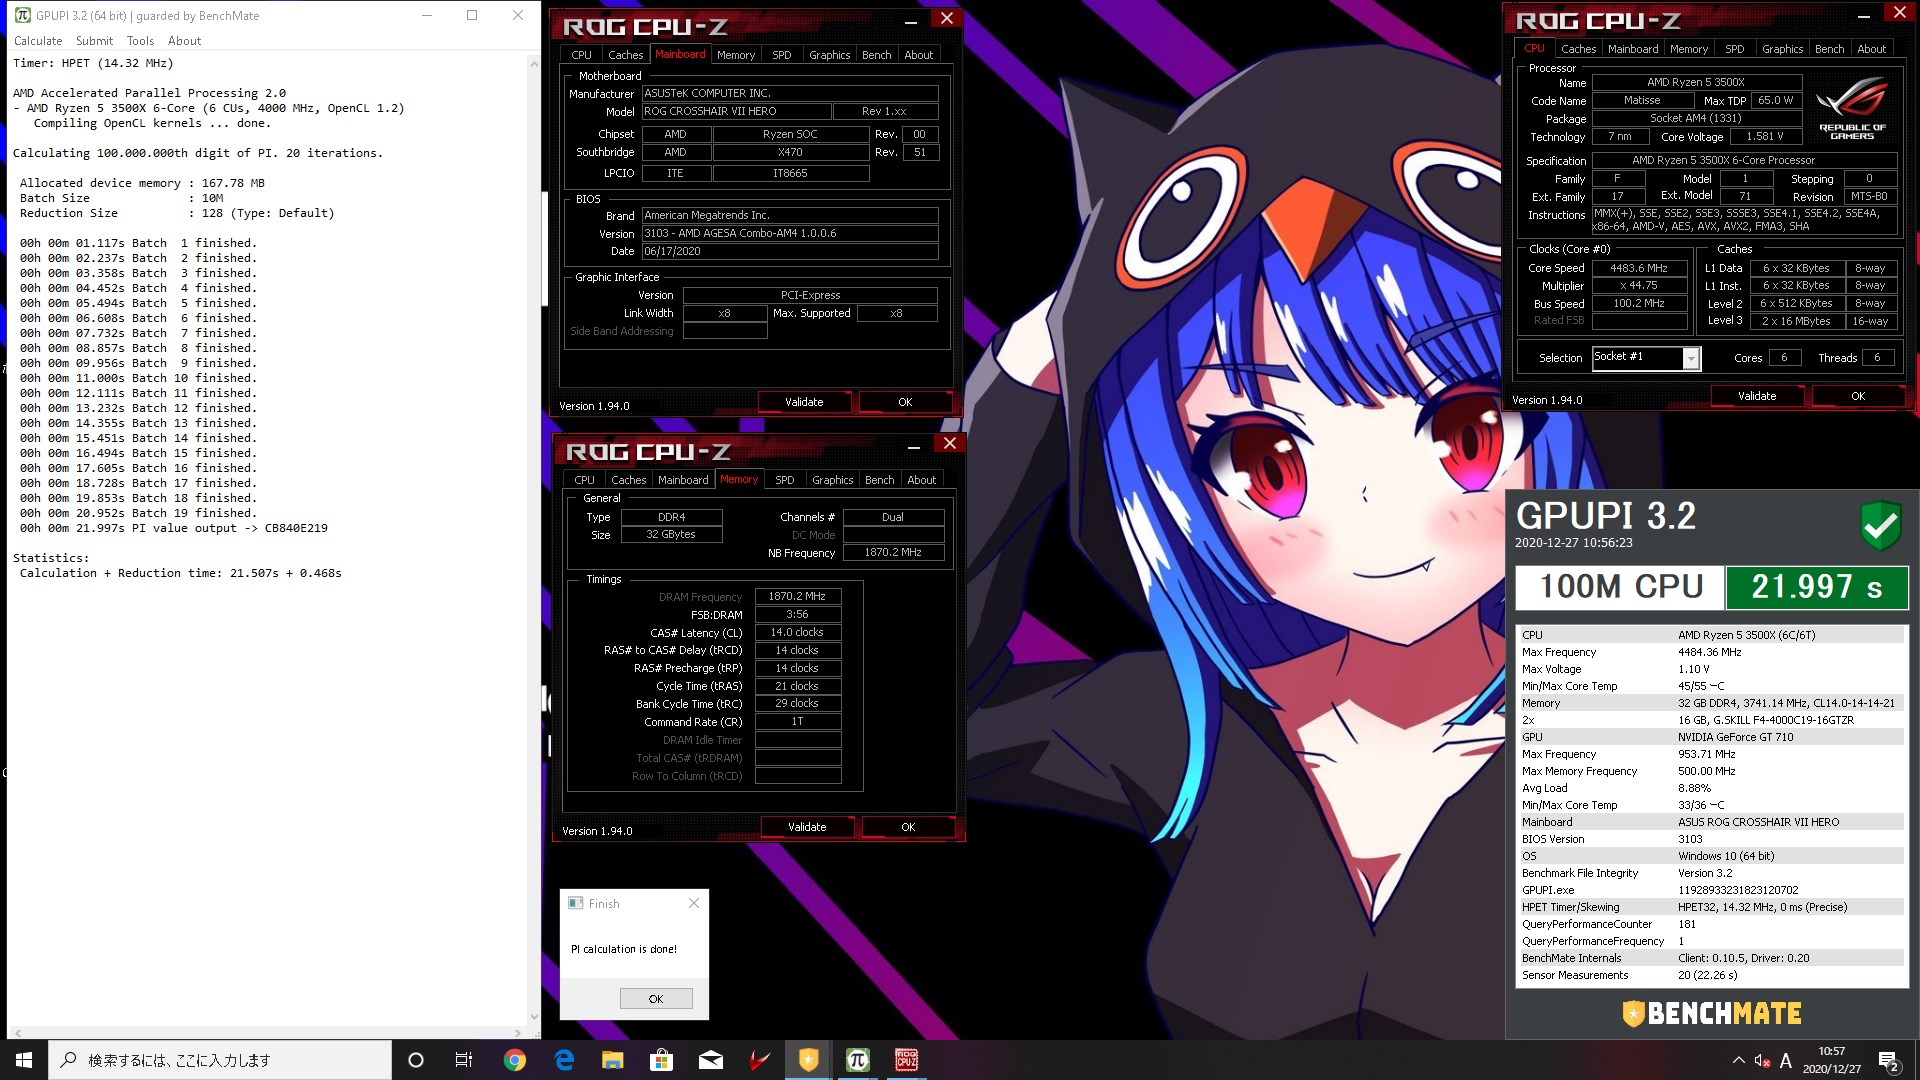This screenshot has height=1080, width=1920.
Task: Open Mainboard tab in Memory CPU-Z window
Action: click(683, 480)
